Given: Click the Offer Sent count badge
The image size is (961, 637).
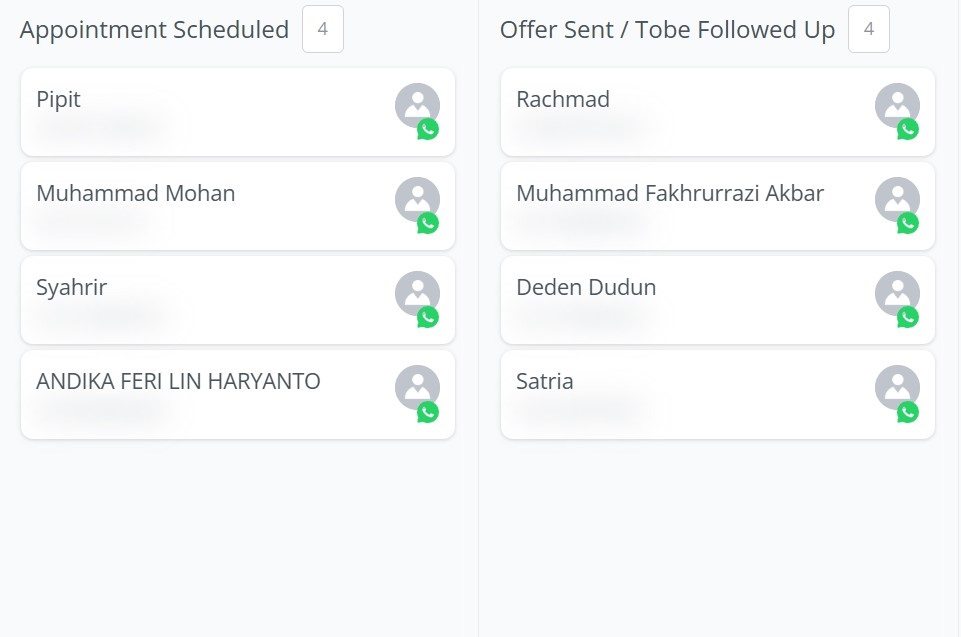Looking at the screenshot, I should (868, 30).
